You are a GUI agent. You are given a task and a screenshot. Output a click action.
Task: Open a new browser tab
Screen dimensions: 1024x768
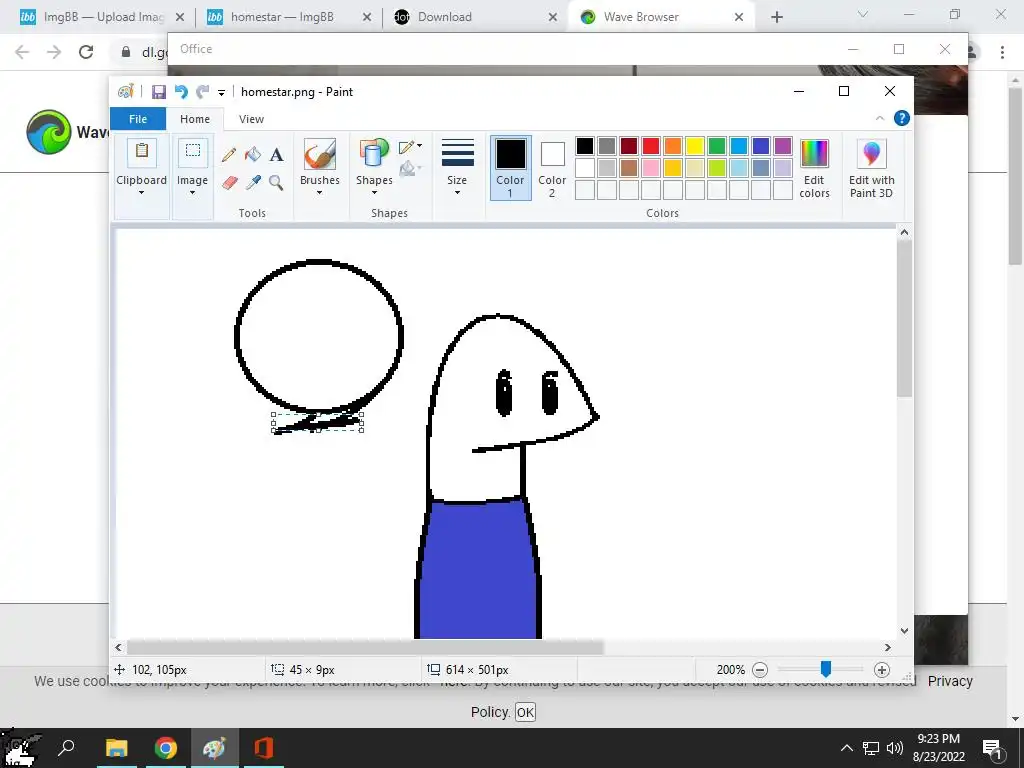tap(776, 17)
